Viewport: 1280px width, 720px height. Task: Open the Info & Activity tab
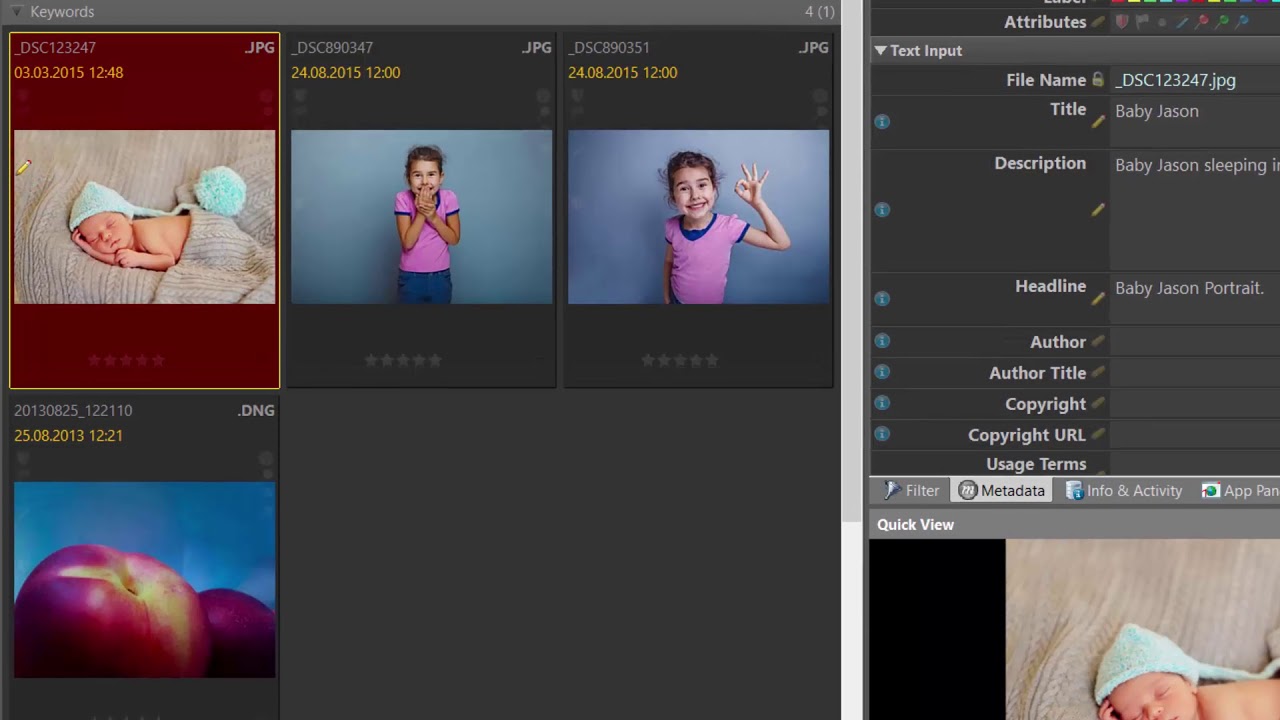(1124, 491)
